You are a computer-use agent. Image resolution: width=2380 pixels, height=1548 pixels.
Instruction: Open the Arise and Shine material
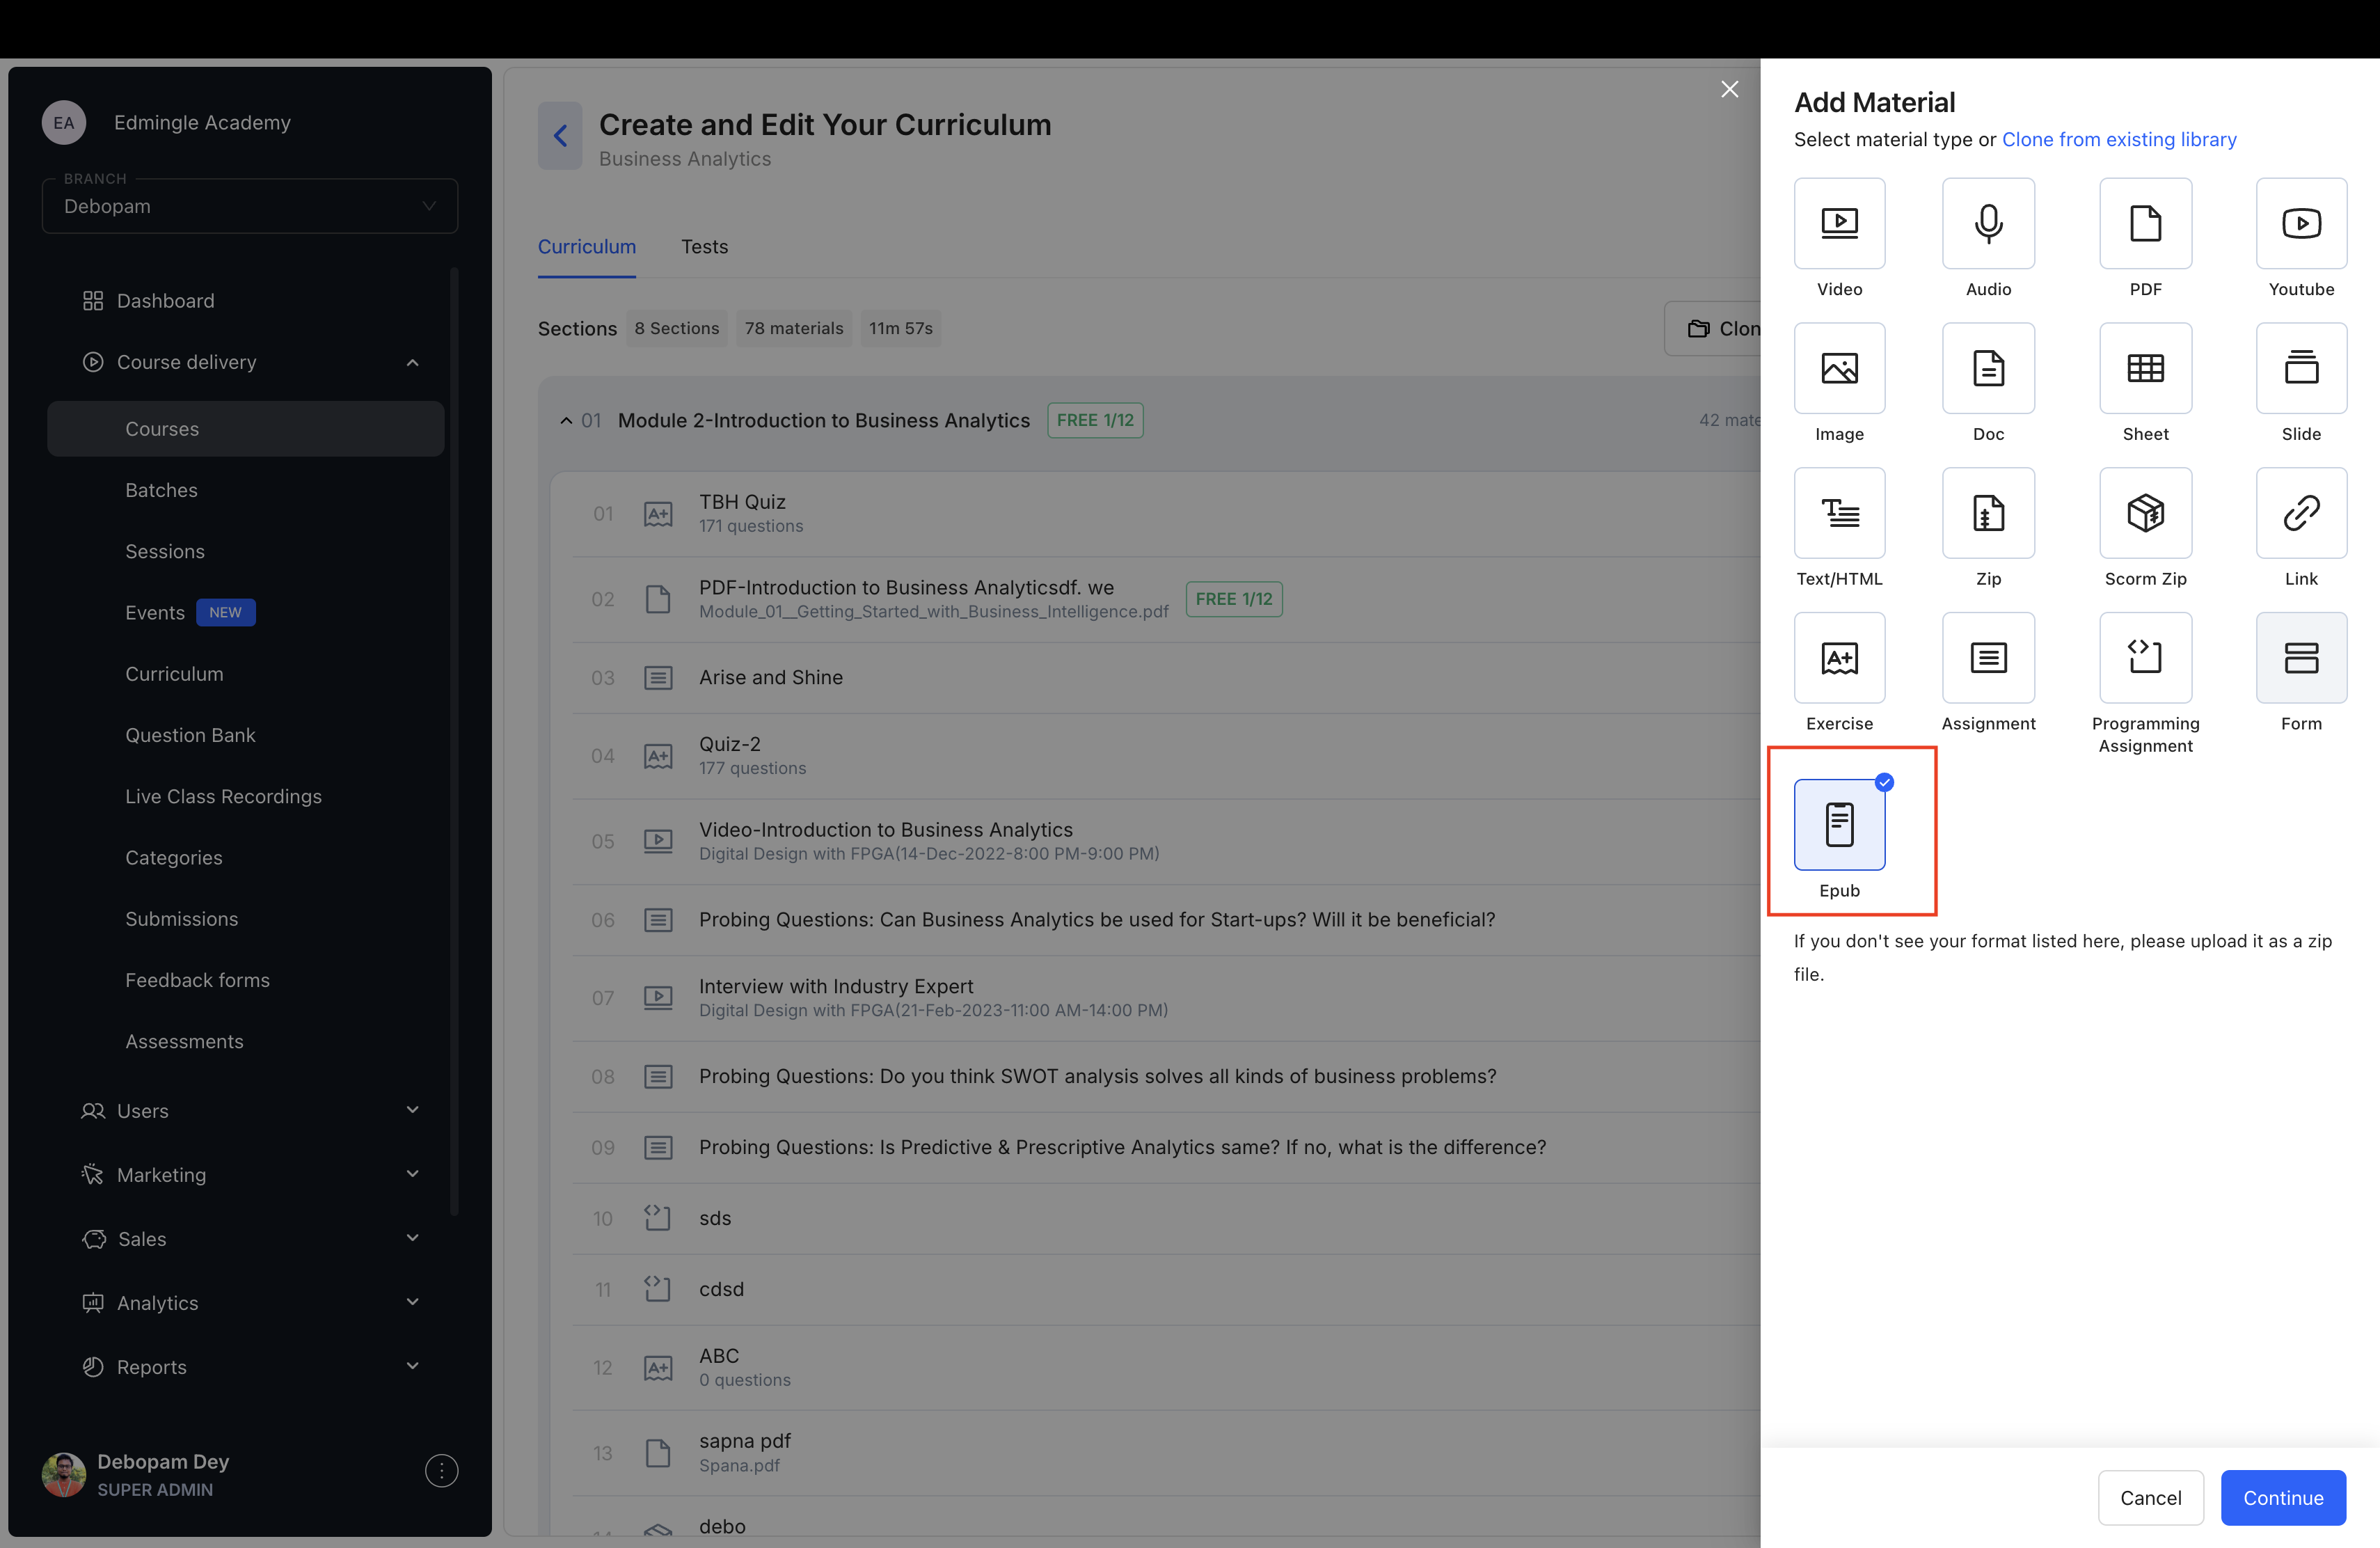coord(1165,678)
